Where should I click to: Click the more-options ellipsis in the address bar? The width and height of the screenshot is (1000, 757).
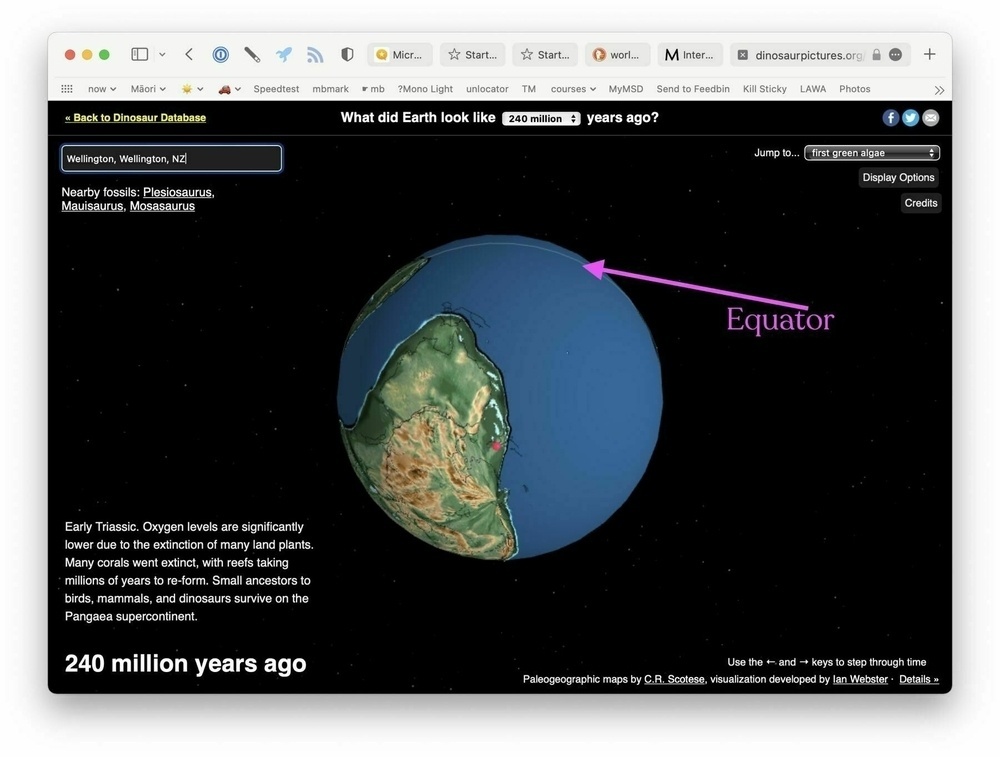coord(897,54)
